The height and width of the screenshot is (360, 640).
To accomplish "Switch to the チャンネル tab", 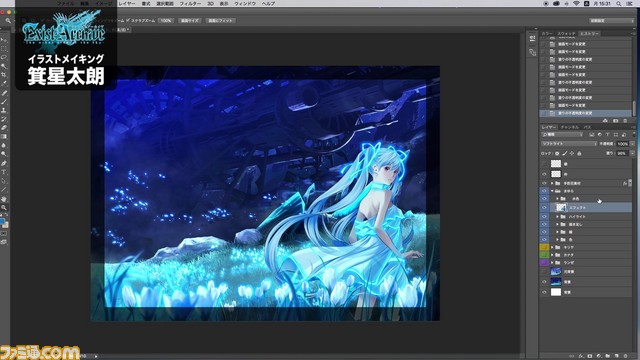I will coord(569,127).
